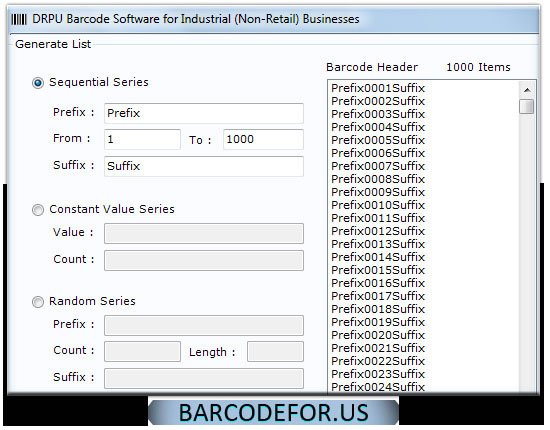Click the To value field containing 1000
The image size is (550, 430).
(263, 139)
